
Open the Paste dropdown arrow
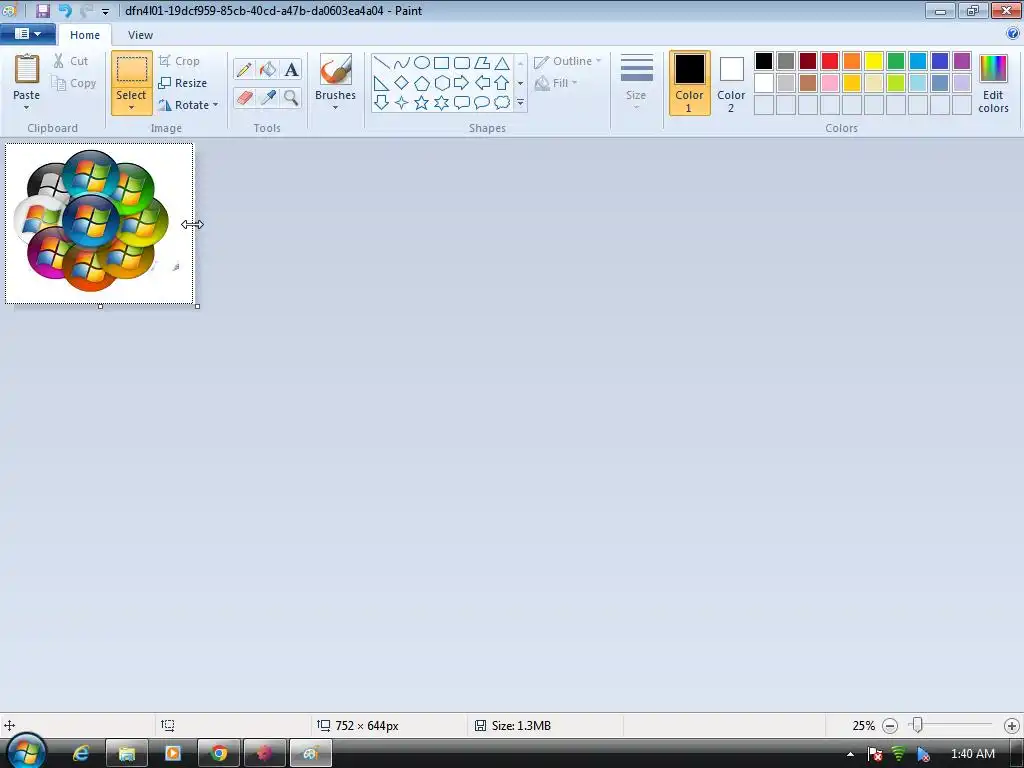[x=27, y=108]
